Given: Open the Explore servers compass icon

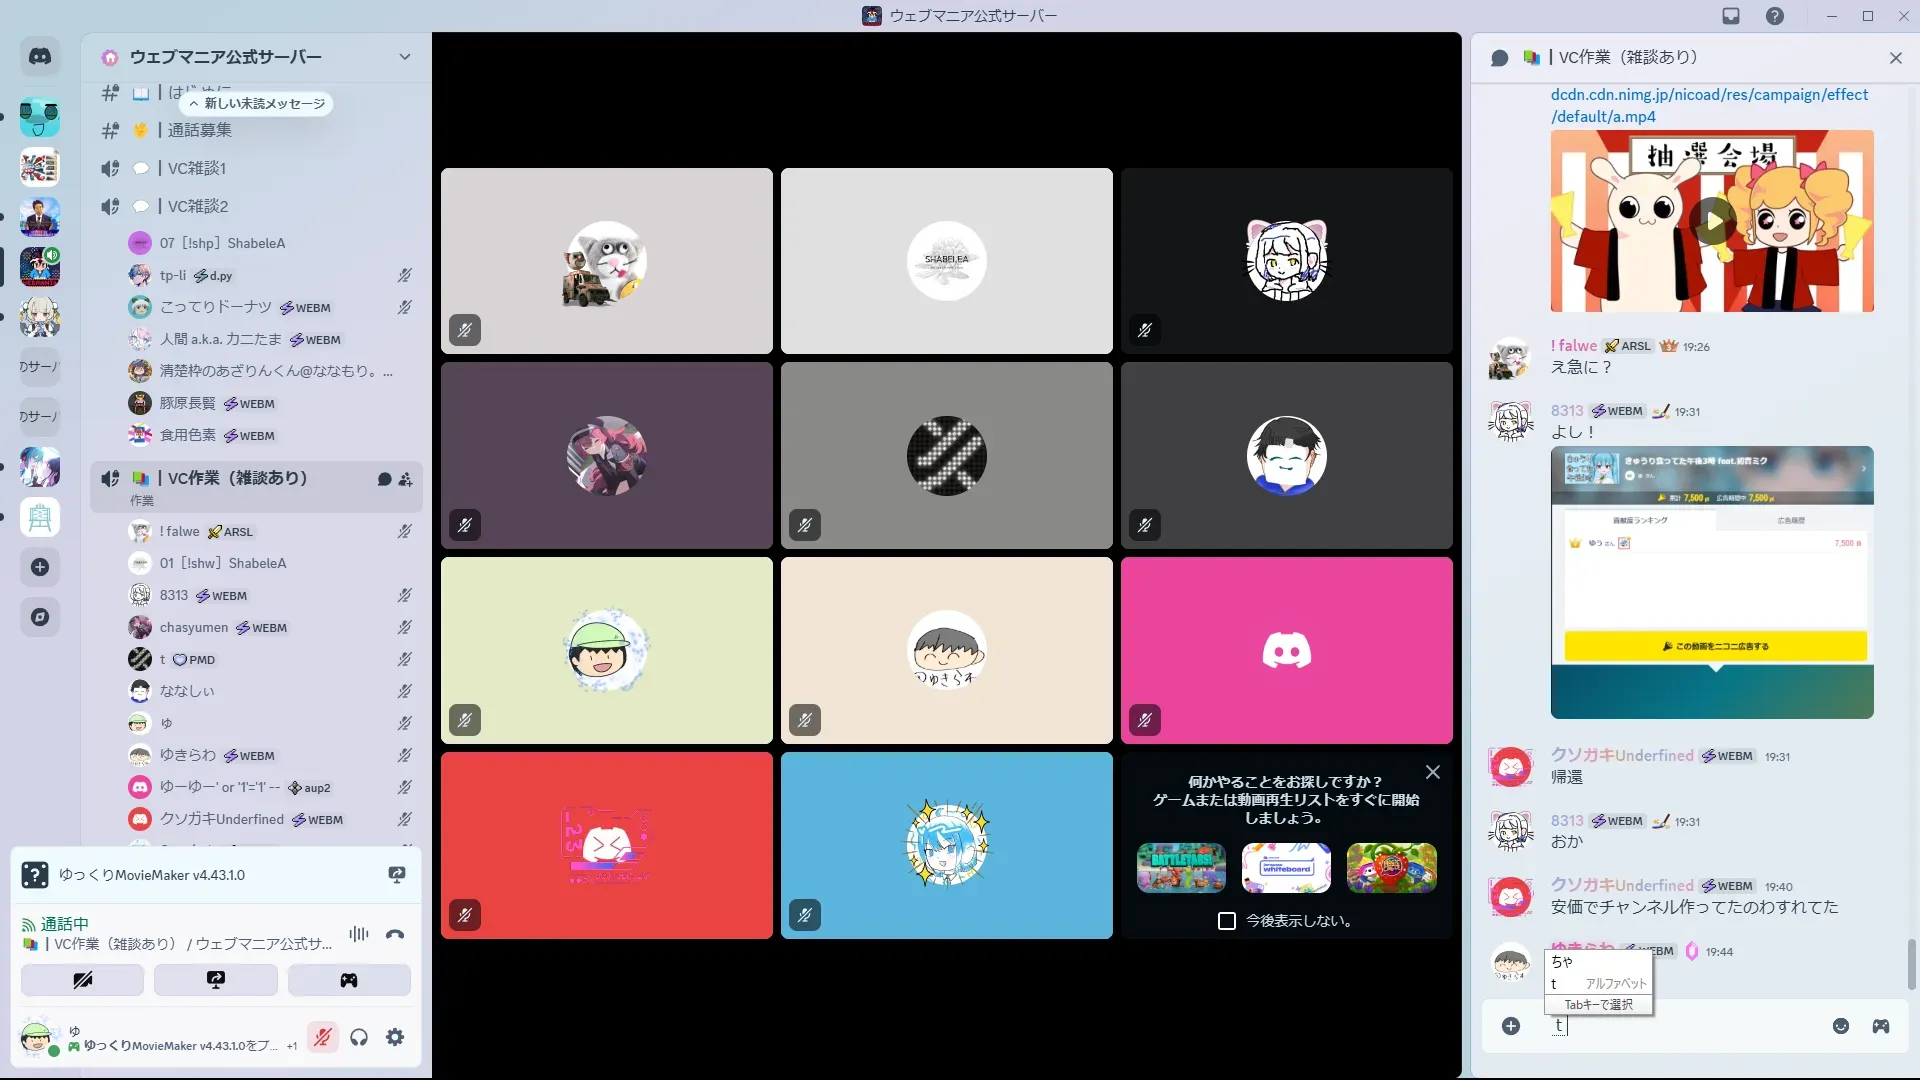Looking at the screenshot, I should click(40, 617).
